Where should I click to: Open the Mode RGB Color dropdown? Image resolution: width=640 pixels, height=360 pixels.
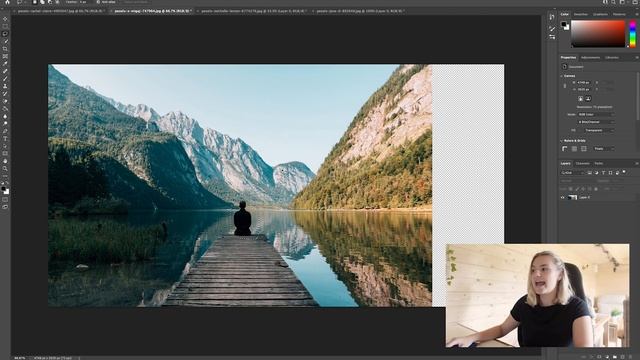(596, 115)
